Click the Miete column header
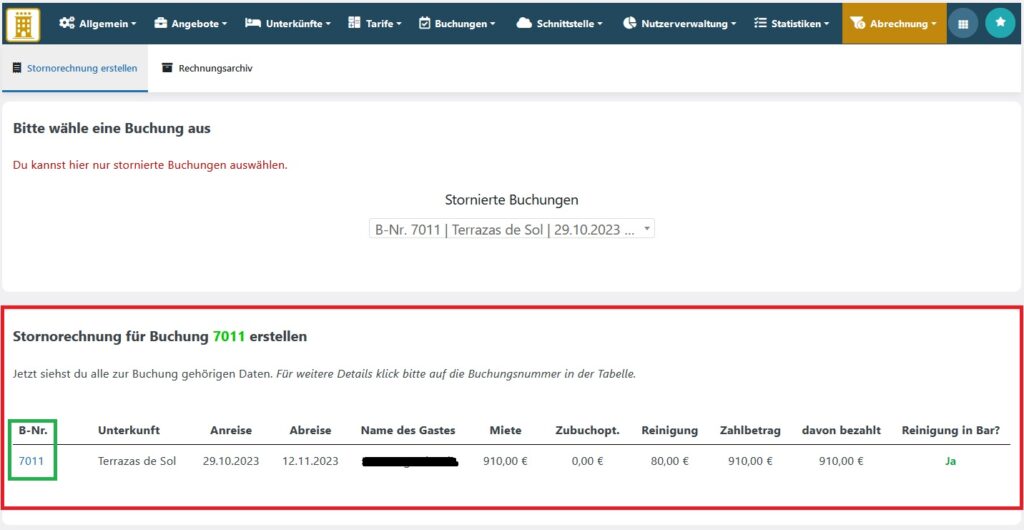The width and height of the screenshot is (1024, 530). click(x=505, y=430)
